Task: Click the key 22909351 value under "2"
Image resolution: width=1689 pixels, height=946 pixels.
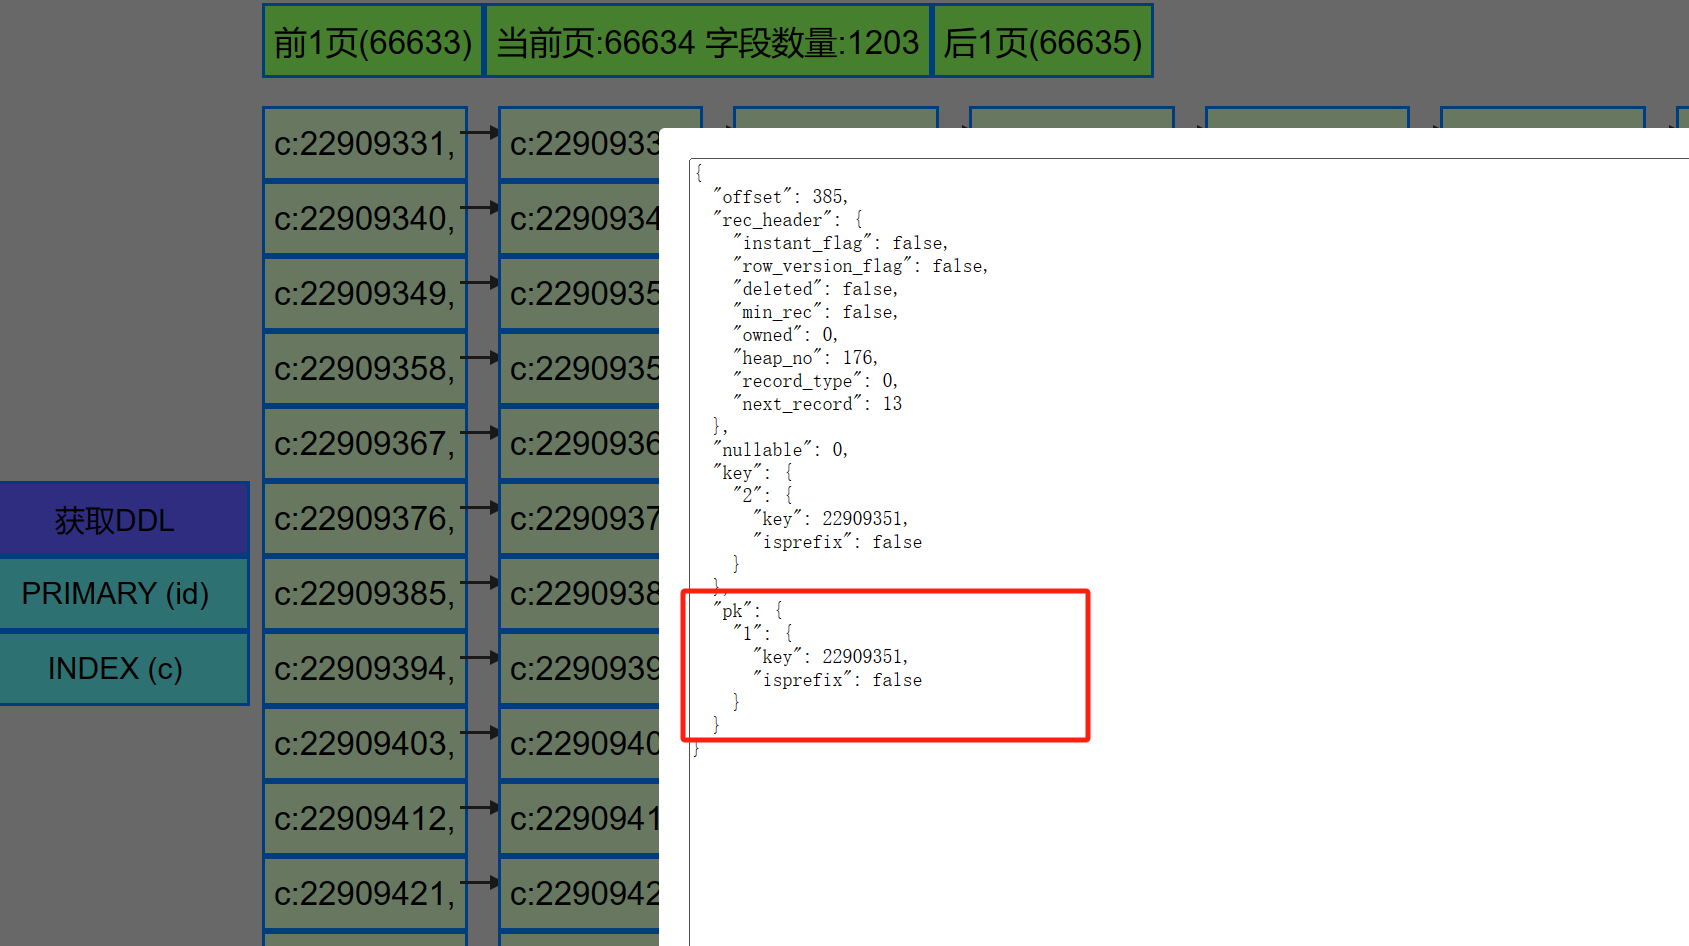Action: 863,519
